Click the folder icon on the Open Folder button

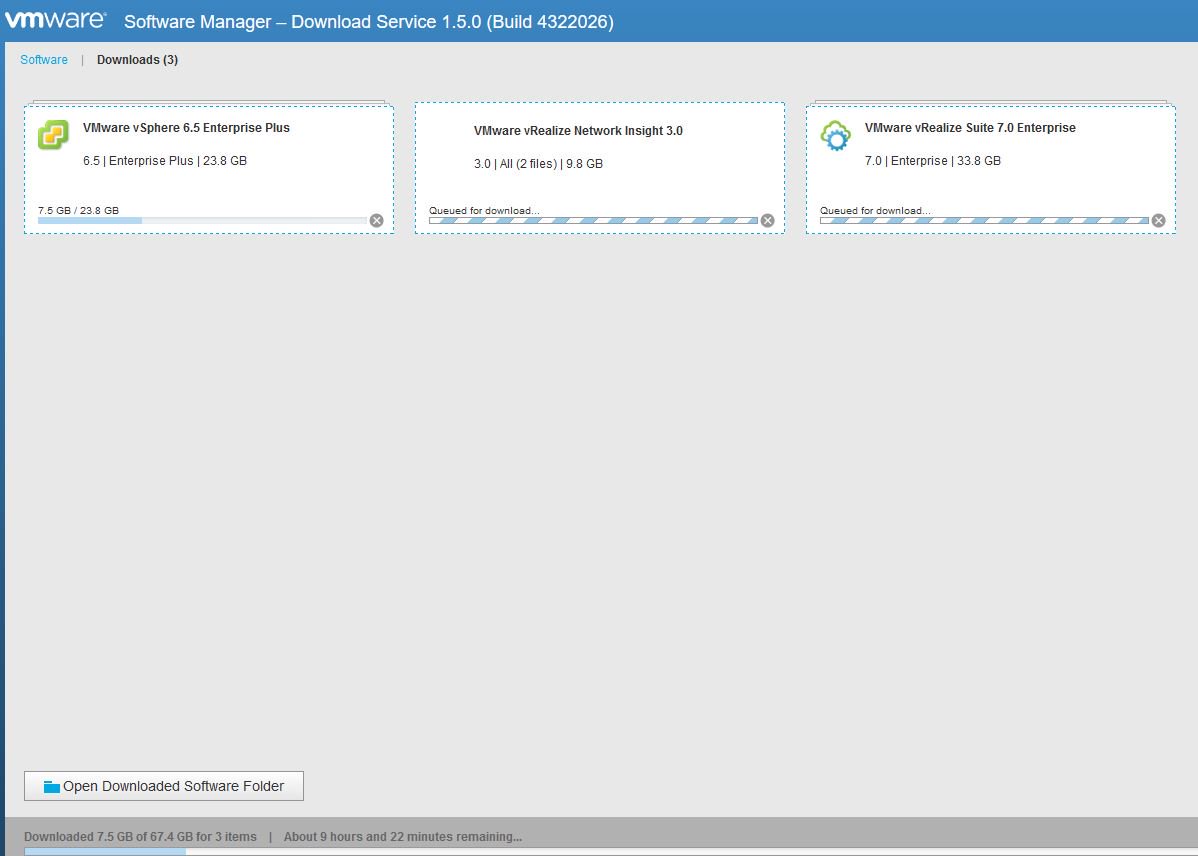(x=51, y=786)
